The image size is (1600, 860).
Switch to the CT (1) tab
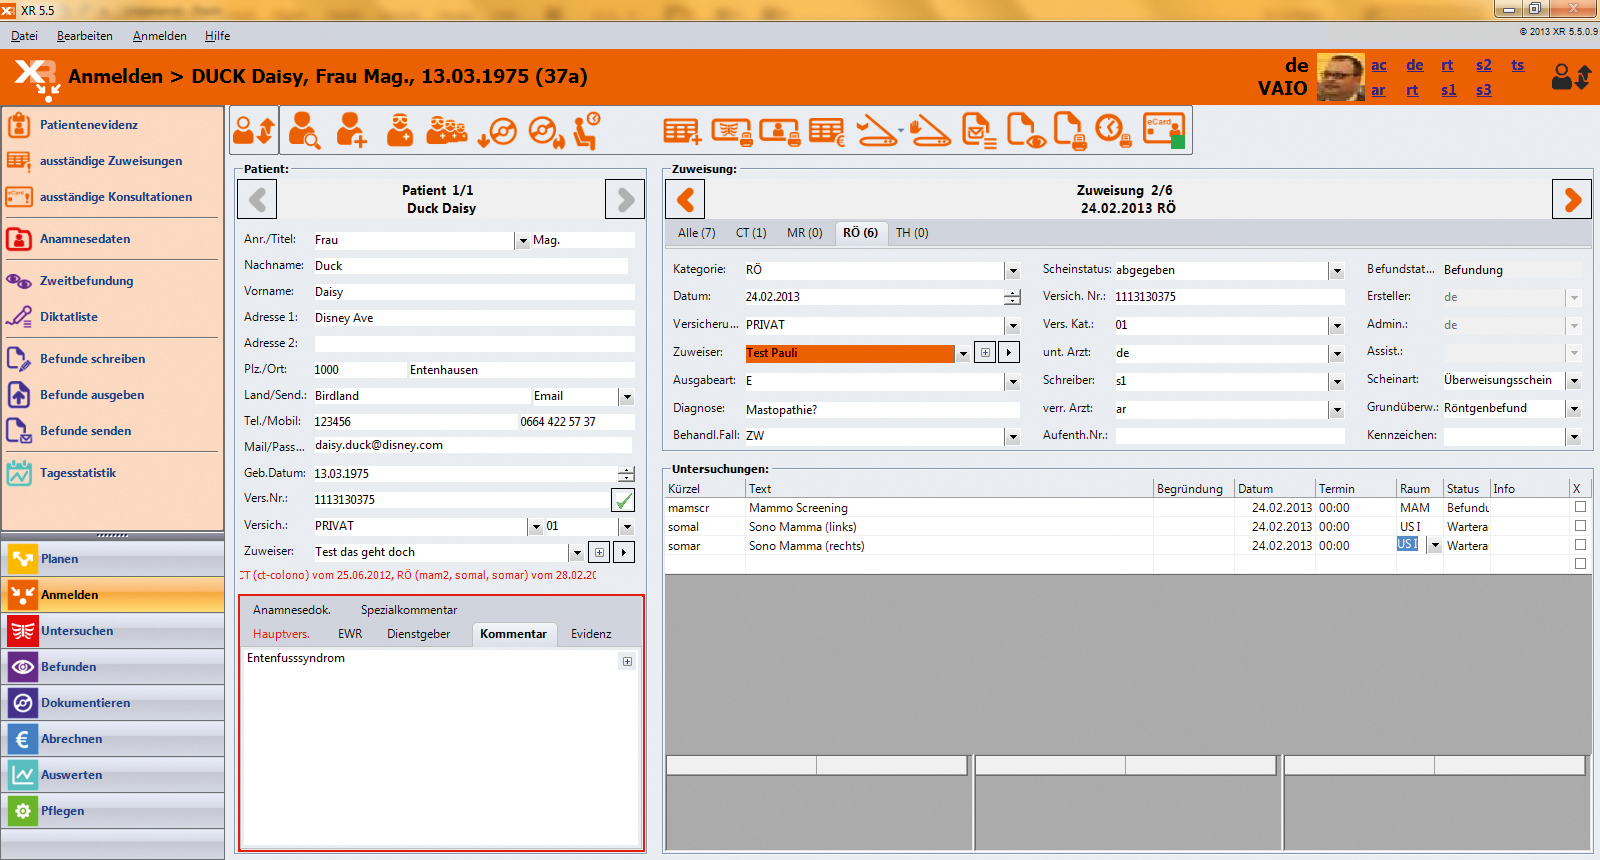pos(751,233)
